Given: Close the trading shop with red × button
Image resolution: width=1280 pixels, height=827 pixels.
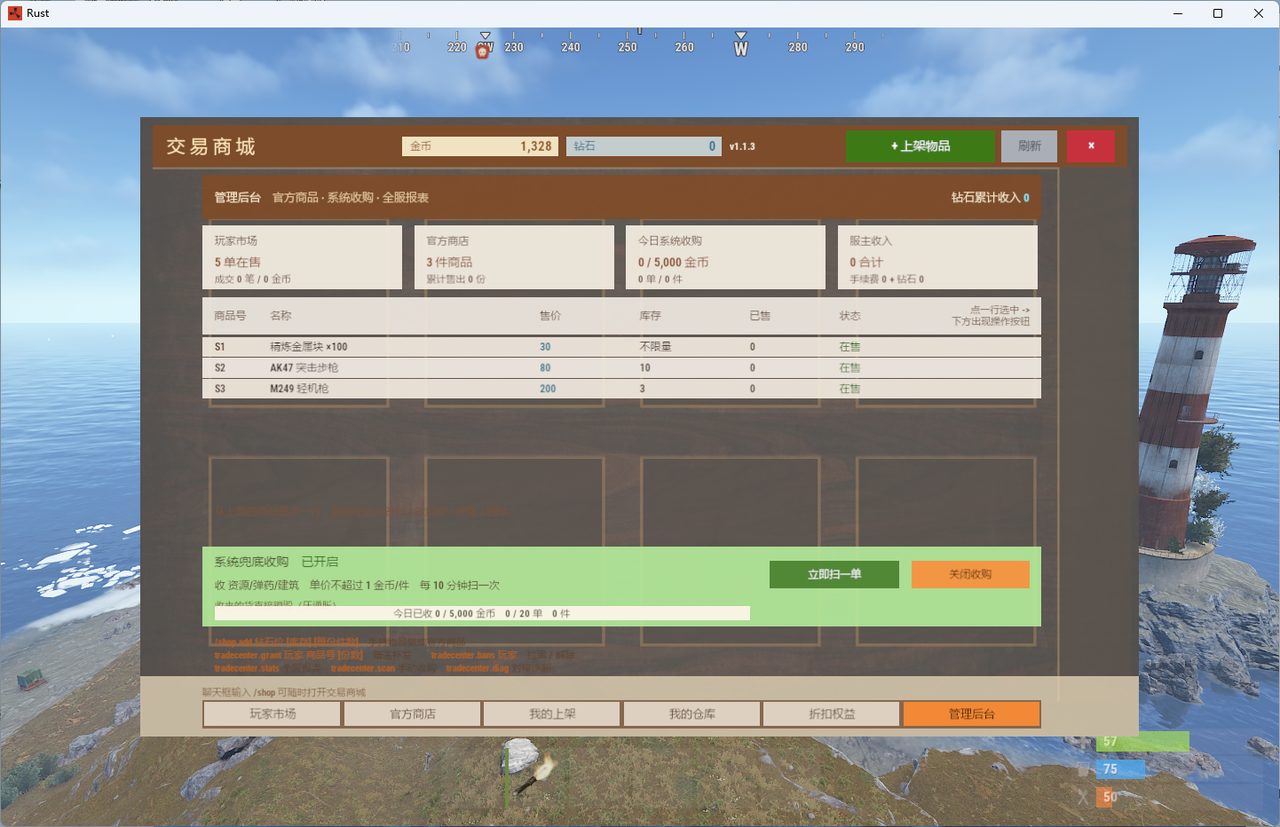Looking at the screenshot, I should [1091, 146].
